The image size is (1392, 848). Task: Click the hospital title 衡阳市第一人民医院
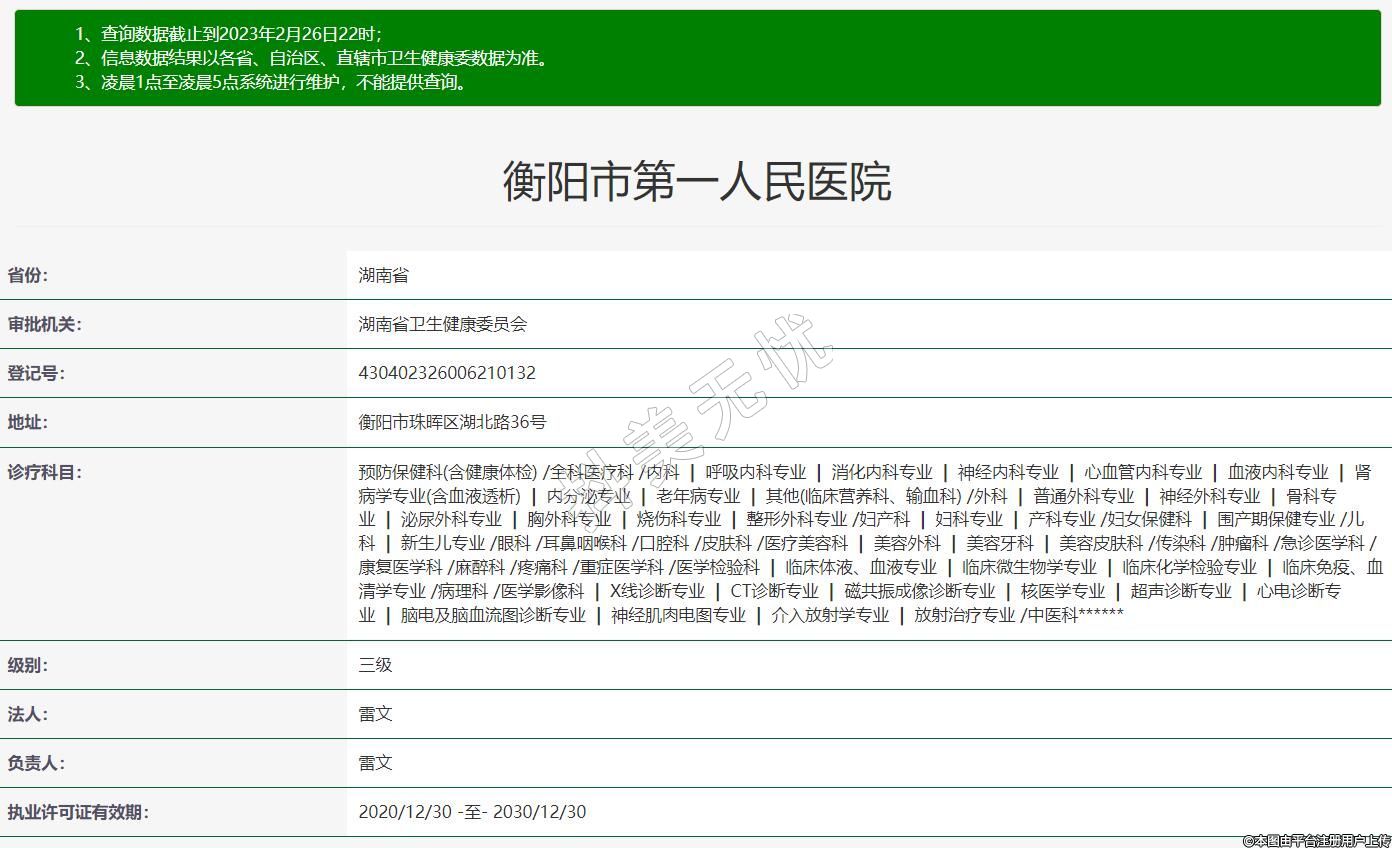point(696,182)
